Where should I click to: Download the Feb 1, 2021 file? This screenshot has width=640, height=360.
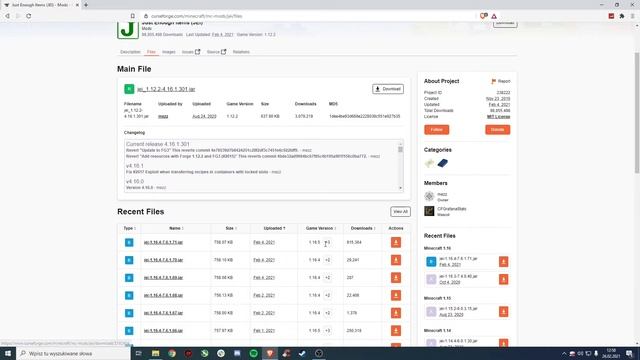click(x=396, y=331)
